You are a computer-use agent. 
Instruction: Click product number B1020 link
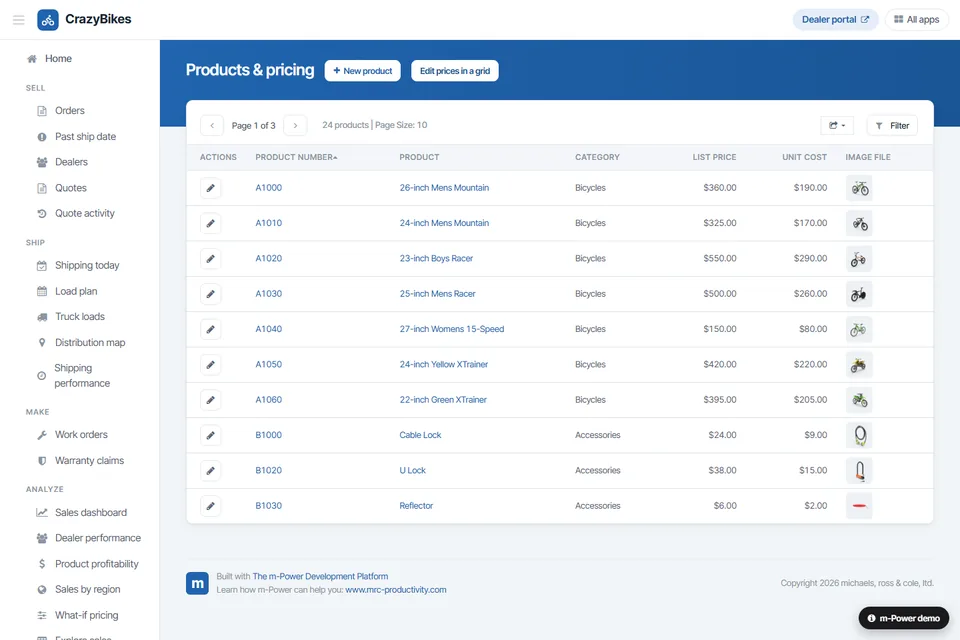269,470
